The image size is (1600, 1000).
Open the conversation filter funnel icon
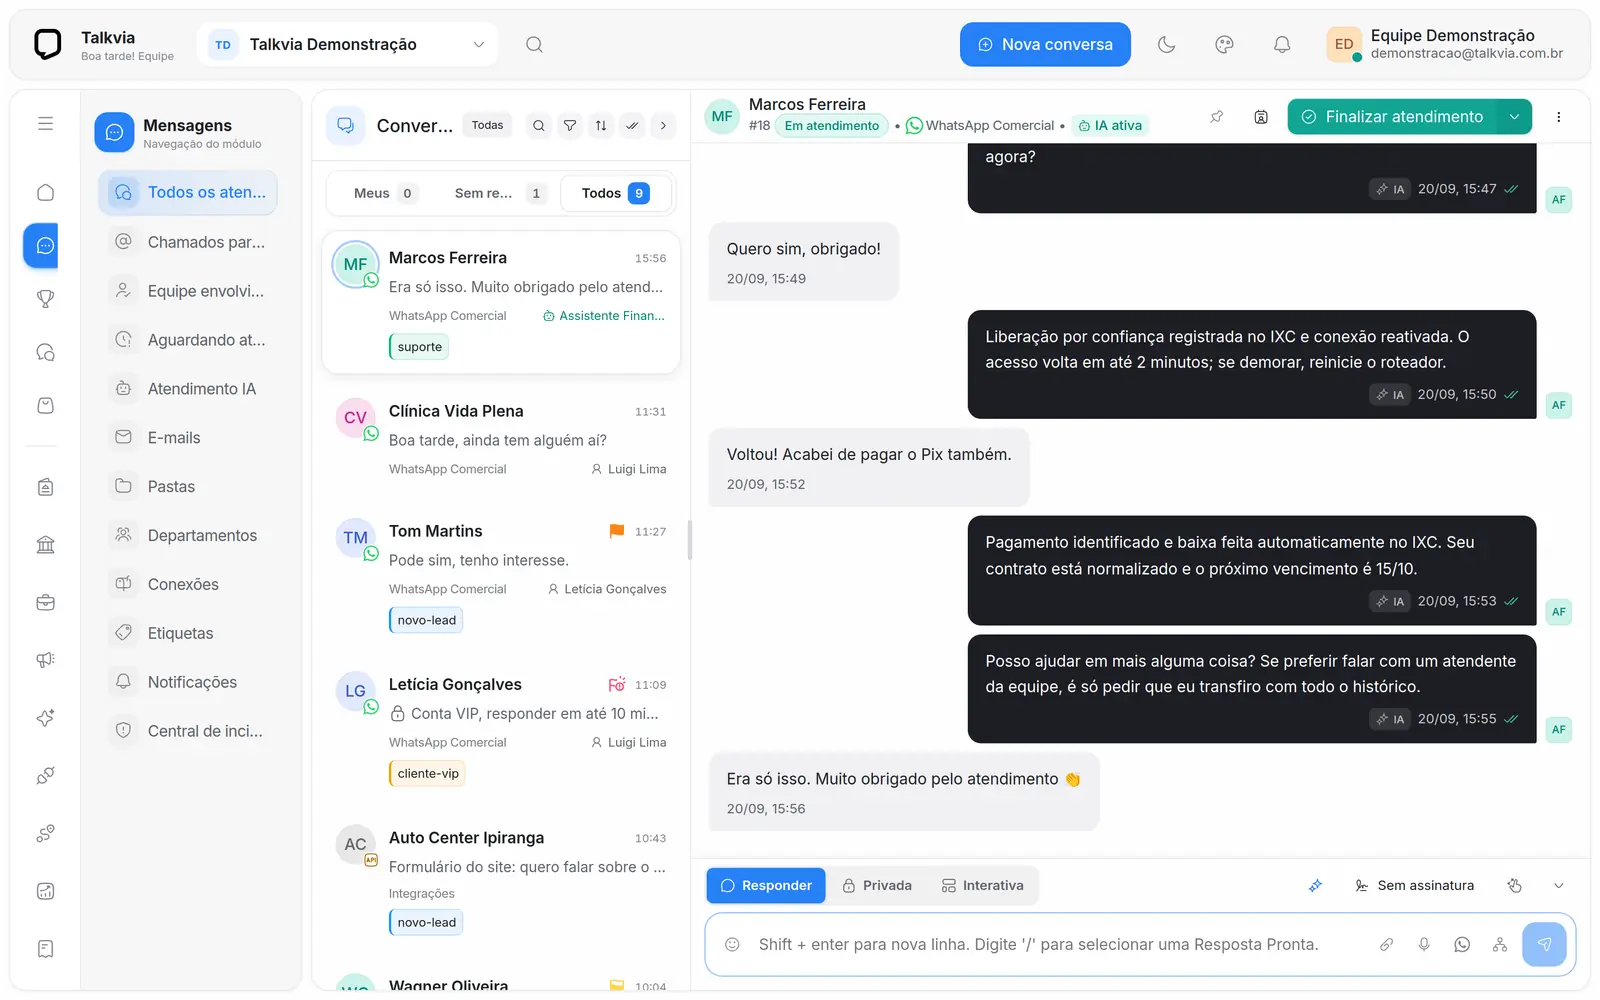click(x=570, y=125)
